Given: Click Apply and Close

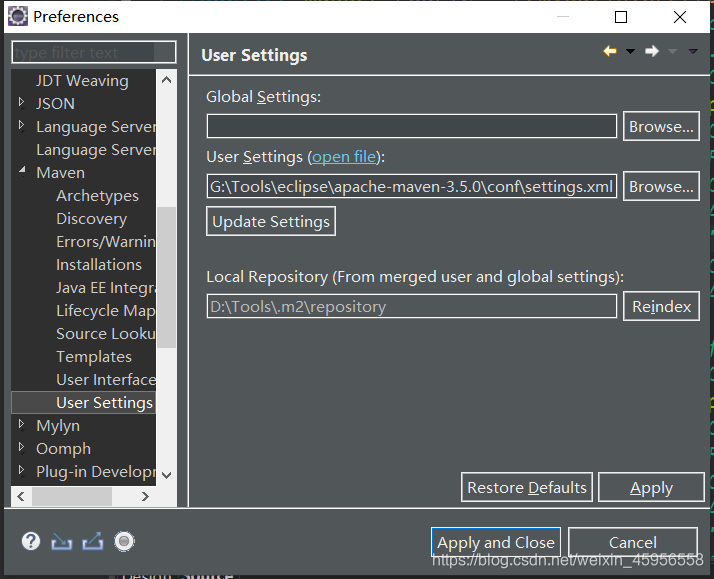Looking at the screenshot, I should [496, 542].
